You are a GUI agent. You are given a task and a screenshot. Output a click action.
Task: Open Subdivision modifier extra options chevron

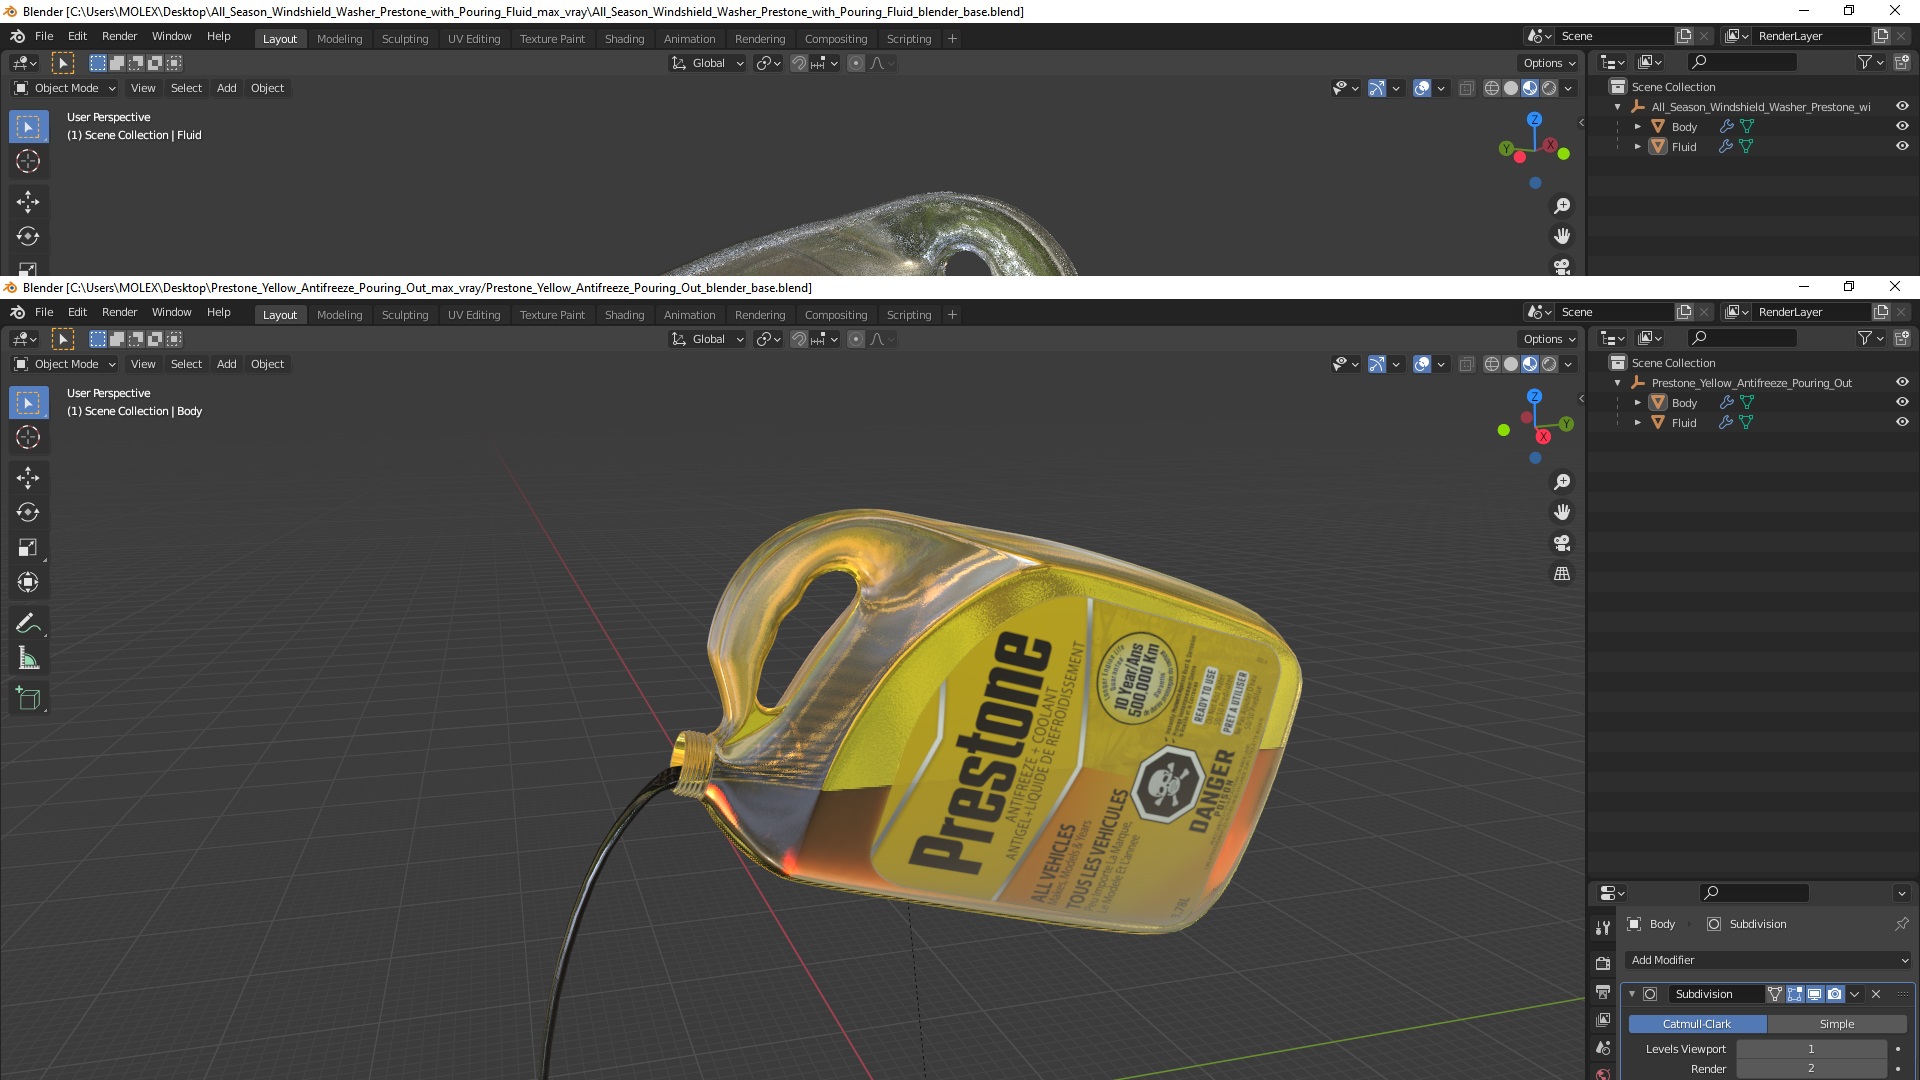point(1855,994)
